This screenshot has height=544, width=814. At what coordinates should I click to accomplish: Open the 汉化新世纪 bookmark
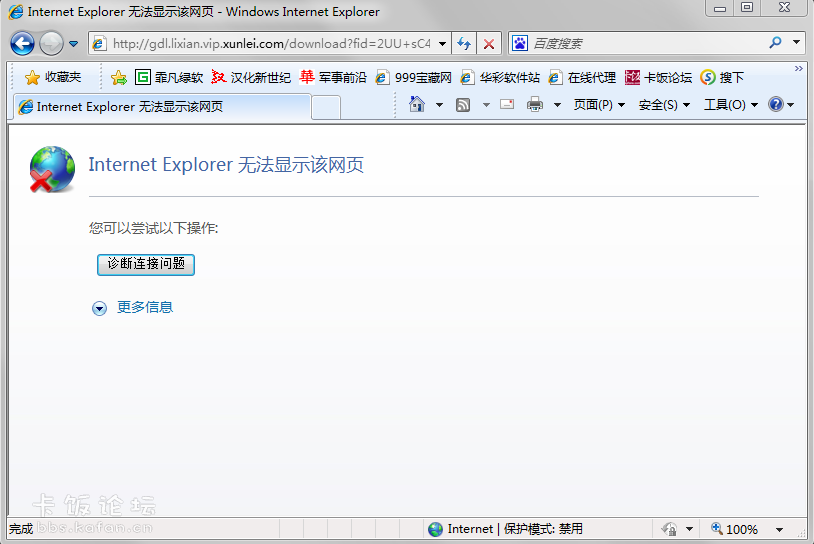click(x=251, y=77)
